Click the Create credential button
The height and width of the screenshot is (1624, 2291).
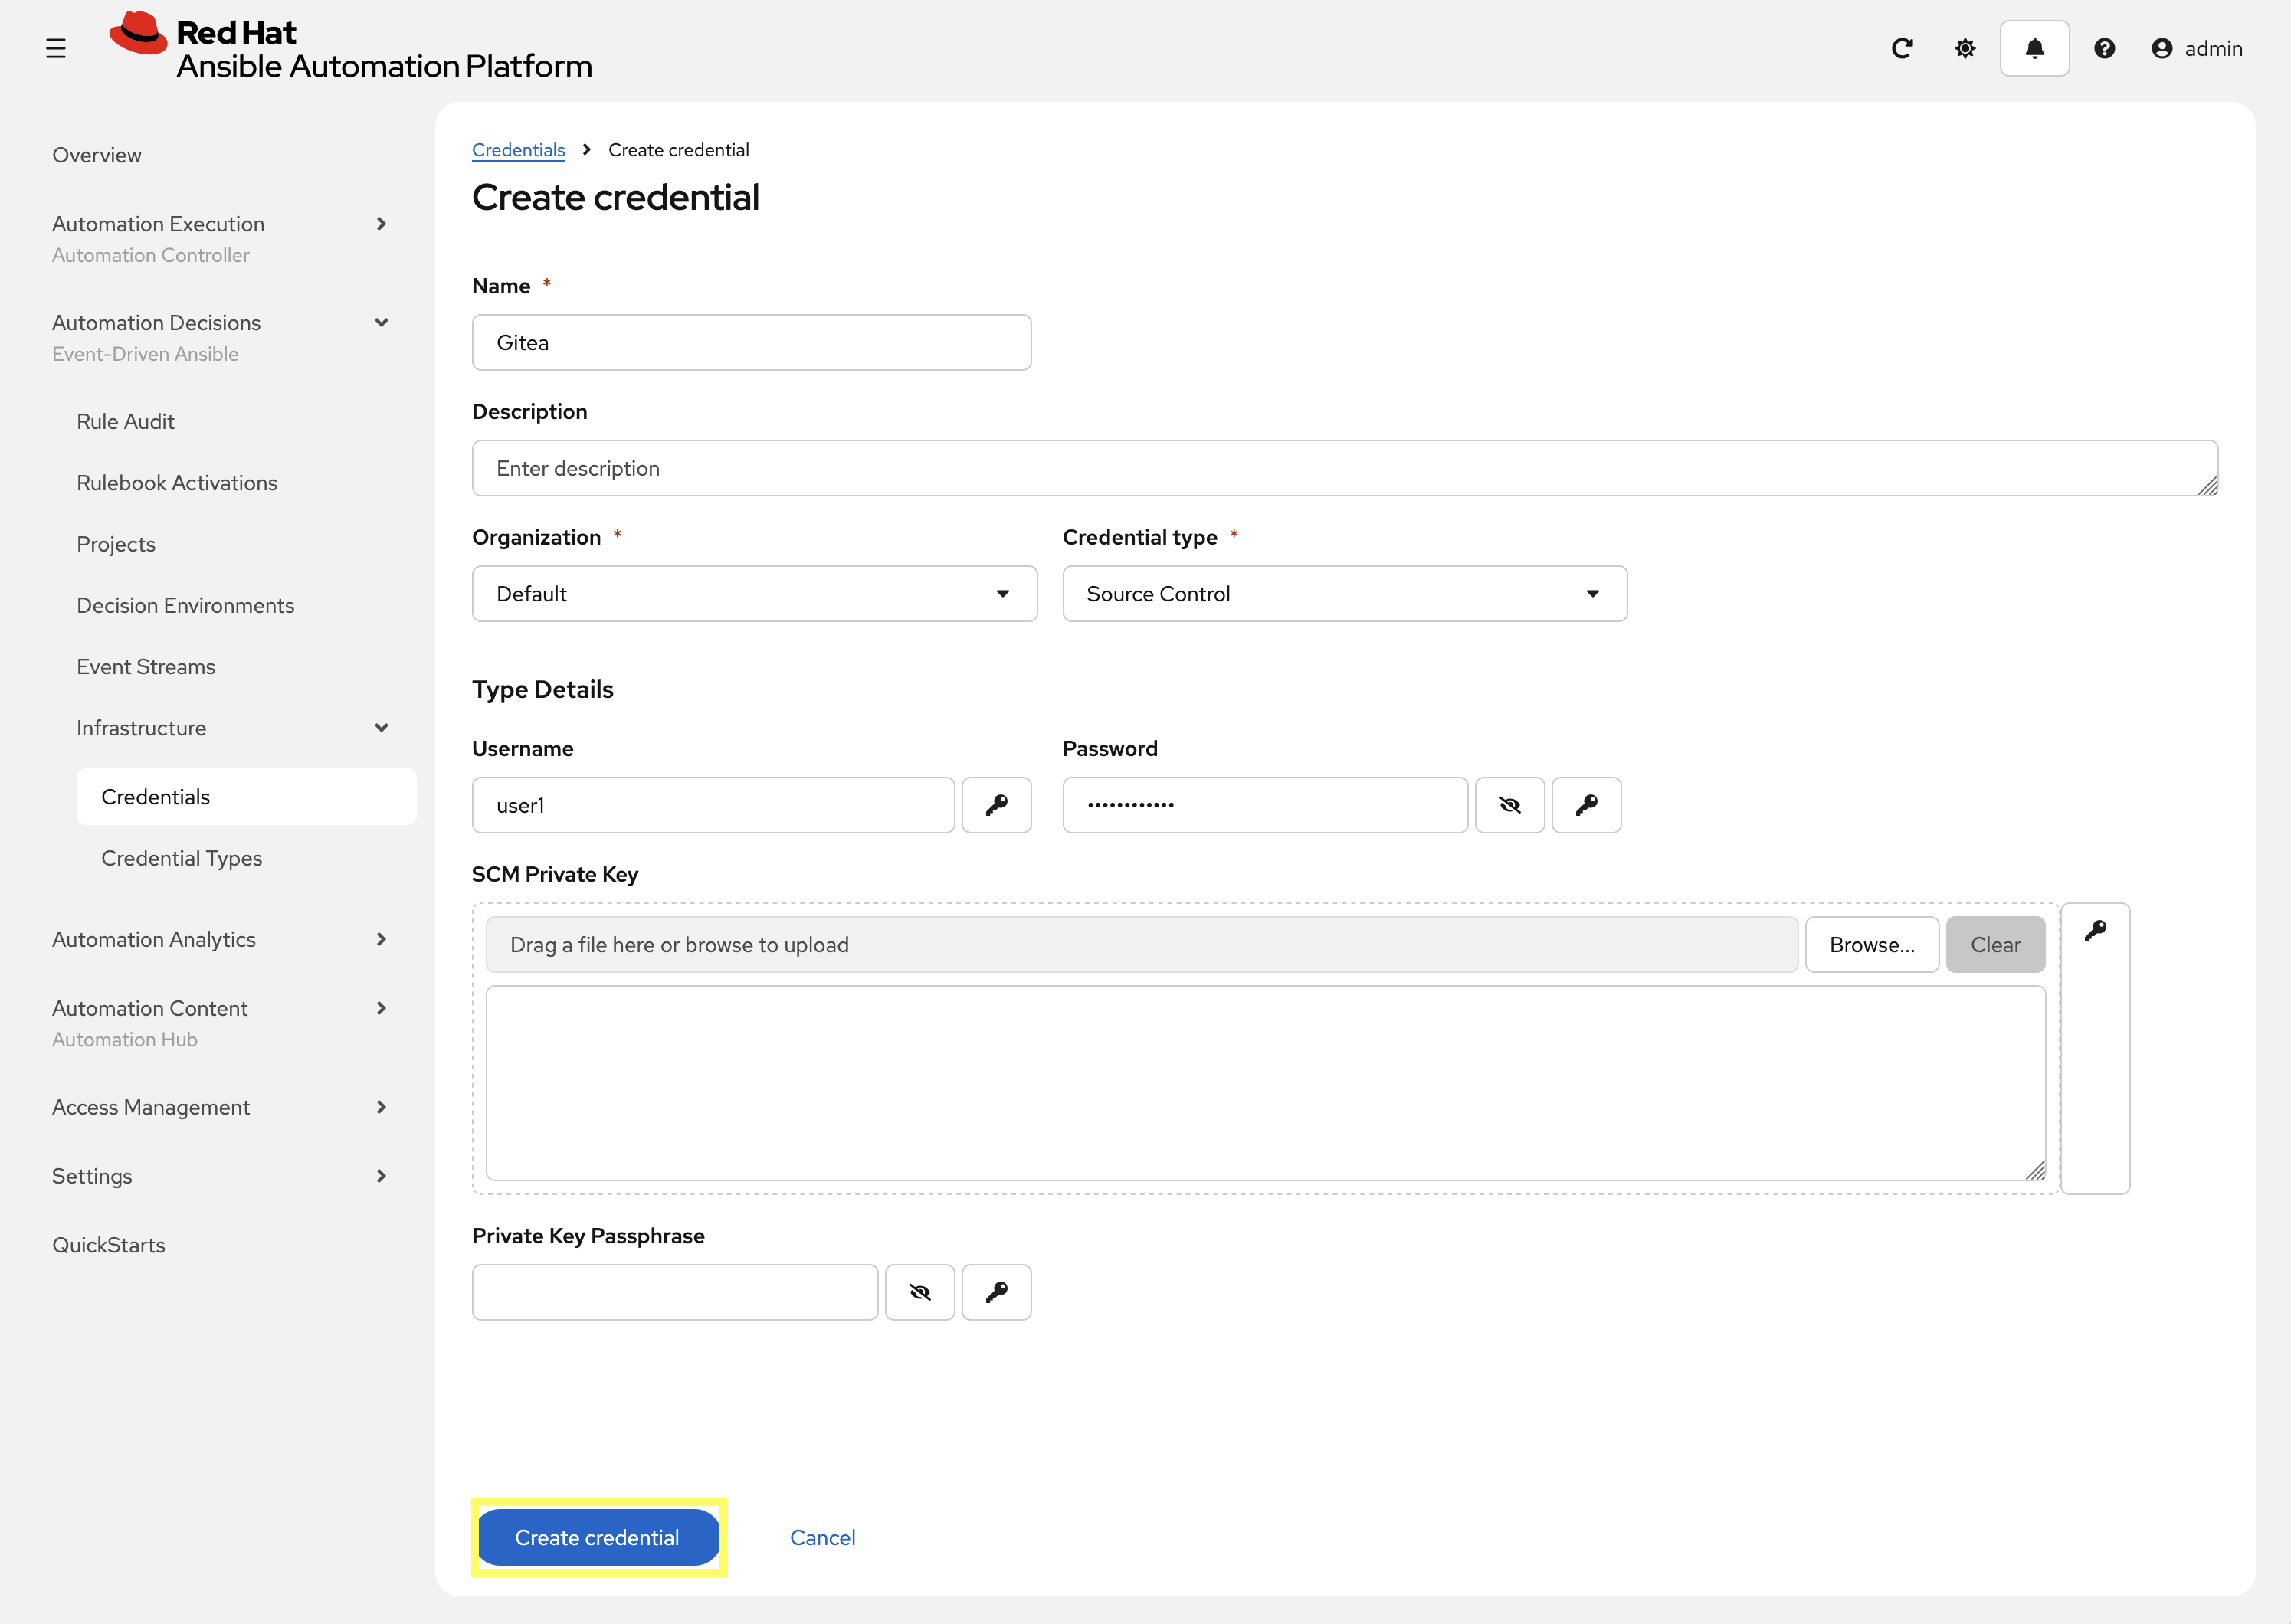[x=597, y=1537]
